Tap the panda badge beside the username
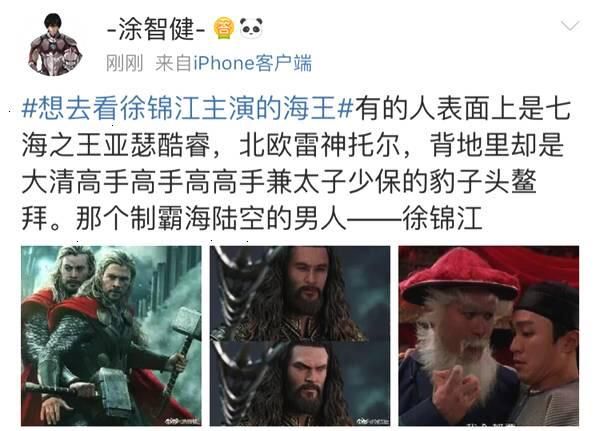Viewport: 600px width, 431px height. 251,28
